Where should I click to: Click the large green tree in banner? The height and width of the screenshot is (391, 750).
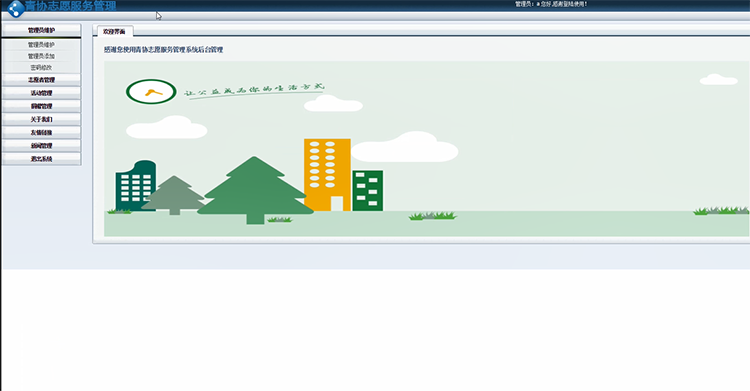tap(255, 190)
